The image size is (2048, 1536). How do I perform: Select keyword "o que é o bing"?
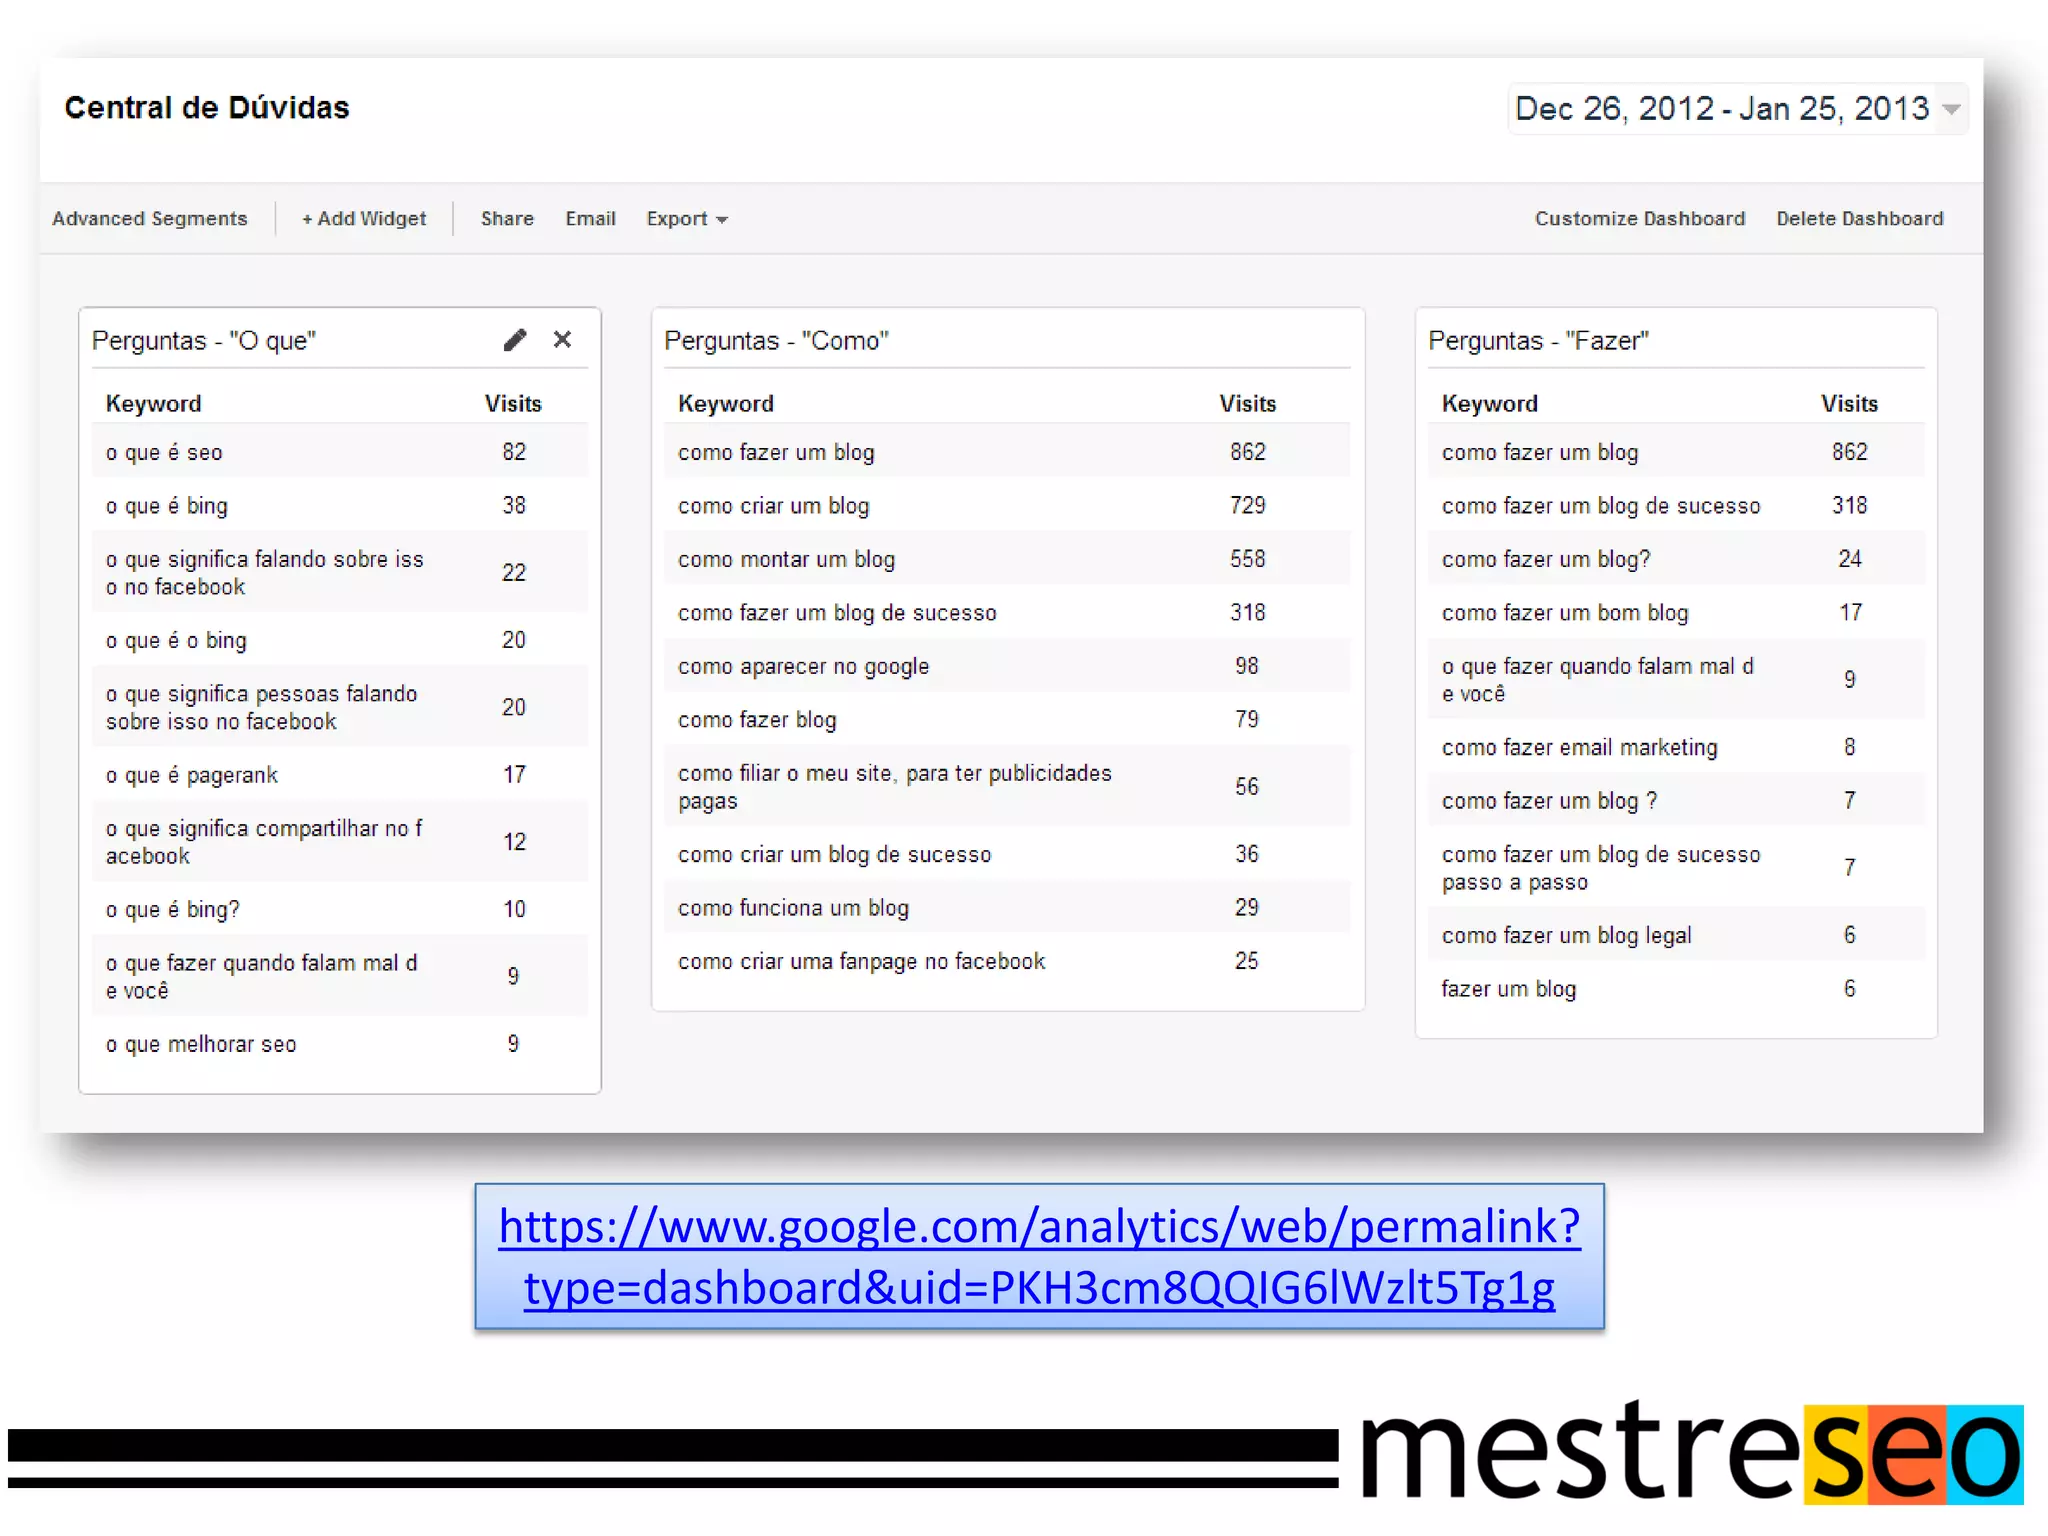176,640
